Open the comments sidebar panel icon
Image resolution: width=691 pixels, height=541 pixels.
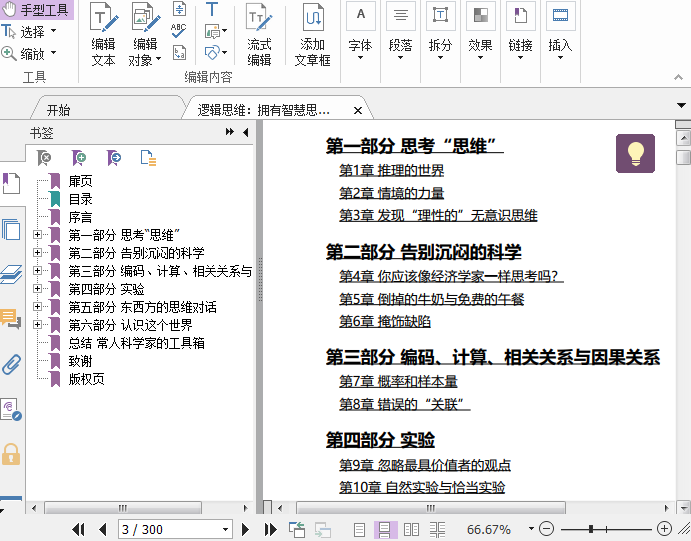click(x=11, y=319)
